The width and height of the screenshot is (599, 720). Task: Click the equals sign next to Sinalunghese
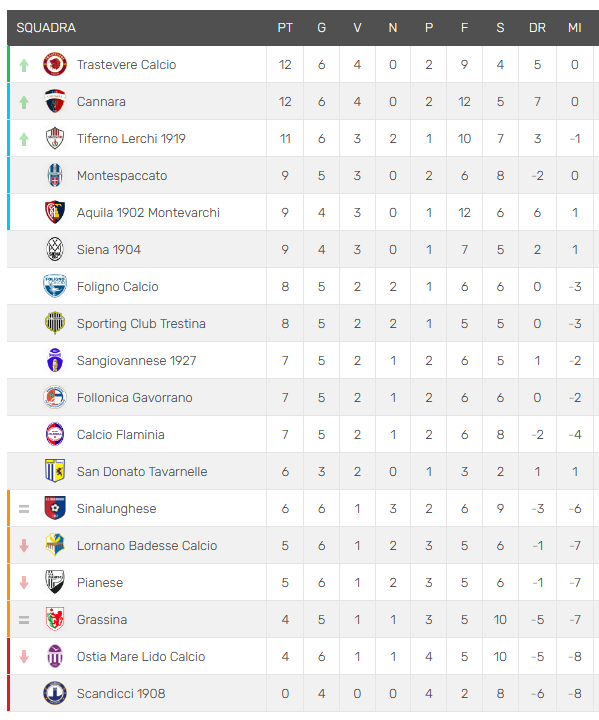click(24, 509)
